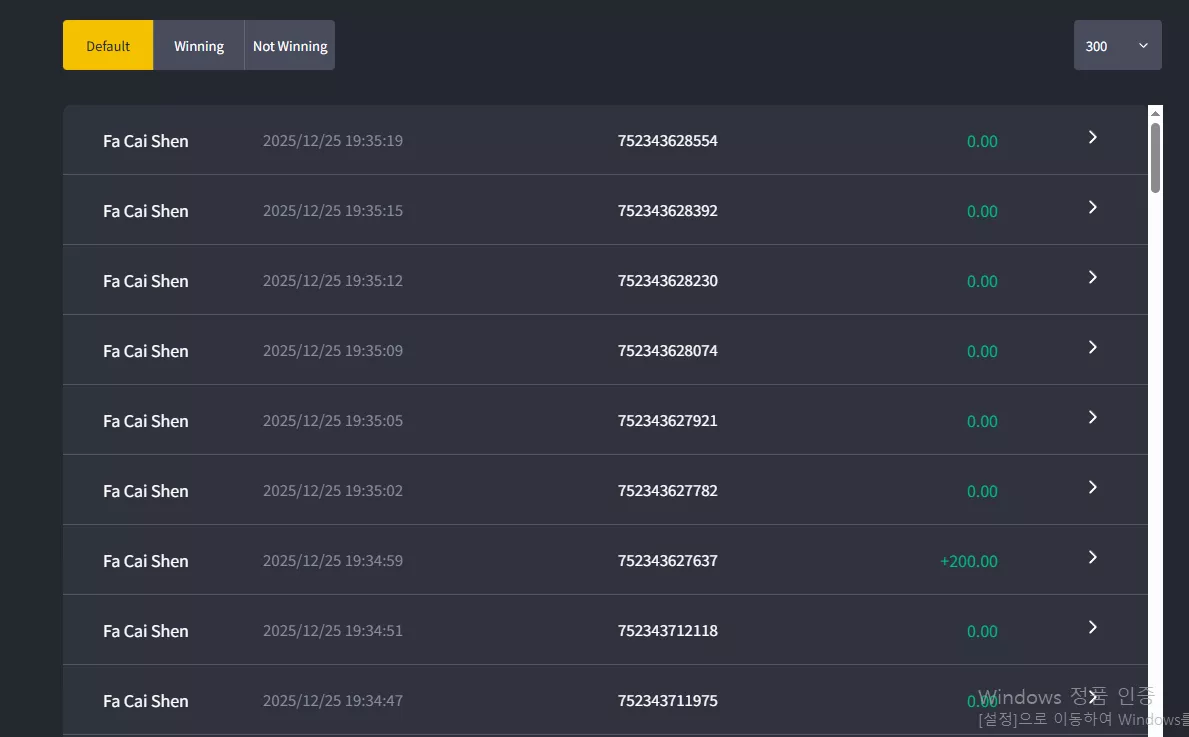Click the vertical scrollbar thumb
The width and height of the screenshot is (1189, 737).
pos(1155,158)
